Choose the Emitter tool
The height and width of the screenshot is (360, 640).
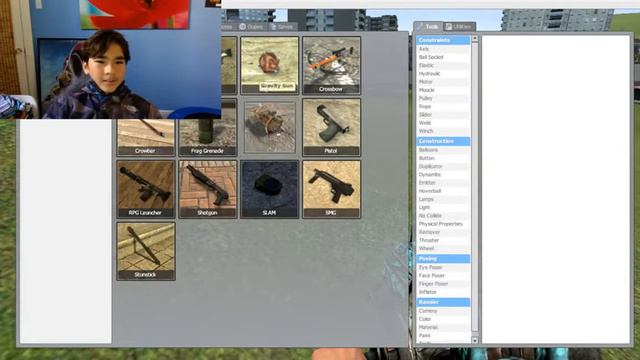443,182
